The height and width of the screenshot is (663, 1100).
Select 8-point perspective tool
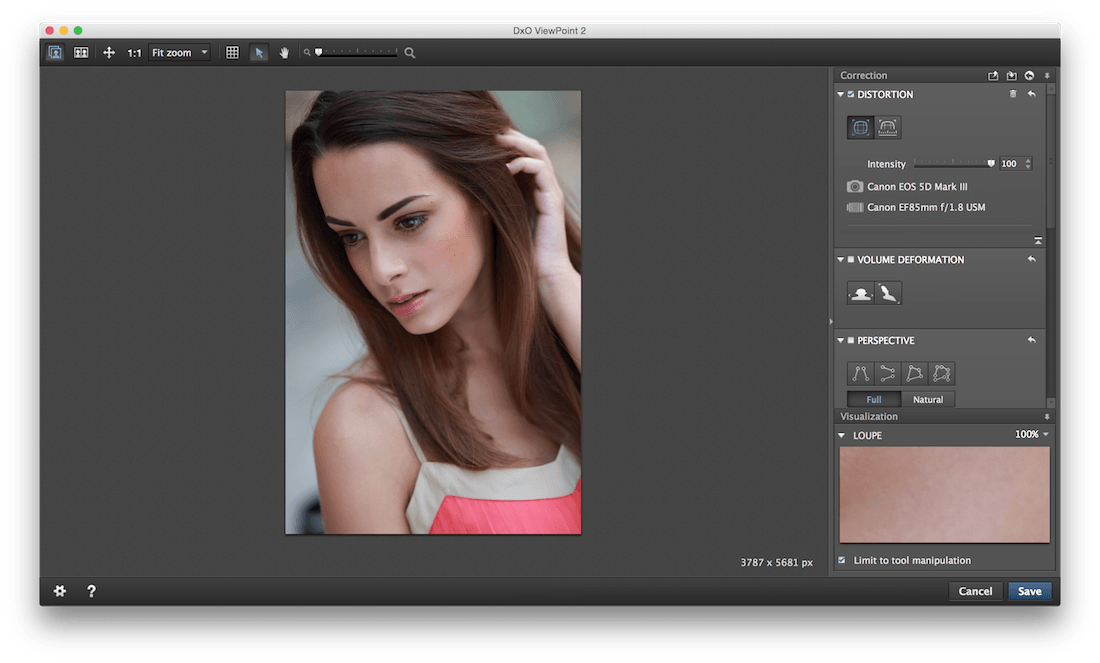click(941, 373)
